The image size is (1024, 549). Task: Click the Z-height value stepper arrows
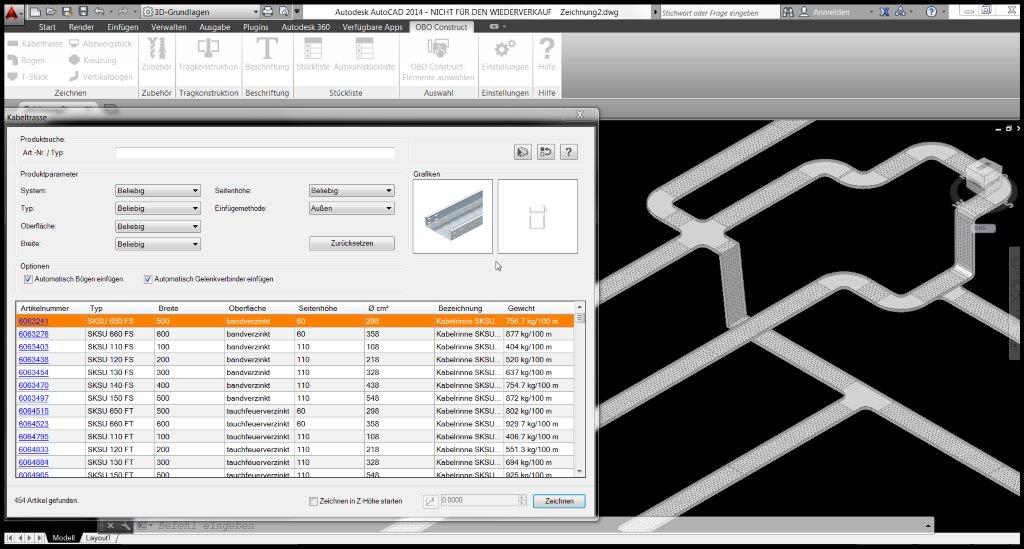pyautogui.click(x=521, y=501)
